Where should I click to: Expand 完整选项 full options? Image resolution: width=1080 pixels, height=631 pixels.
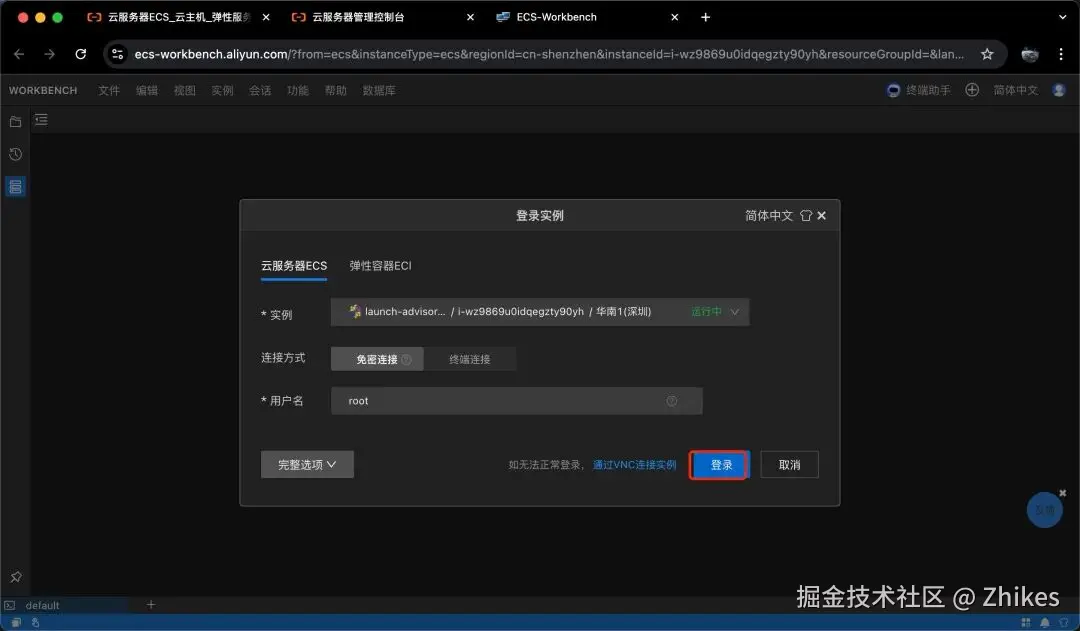[x=307, y=464]
